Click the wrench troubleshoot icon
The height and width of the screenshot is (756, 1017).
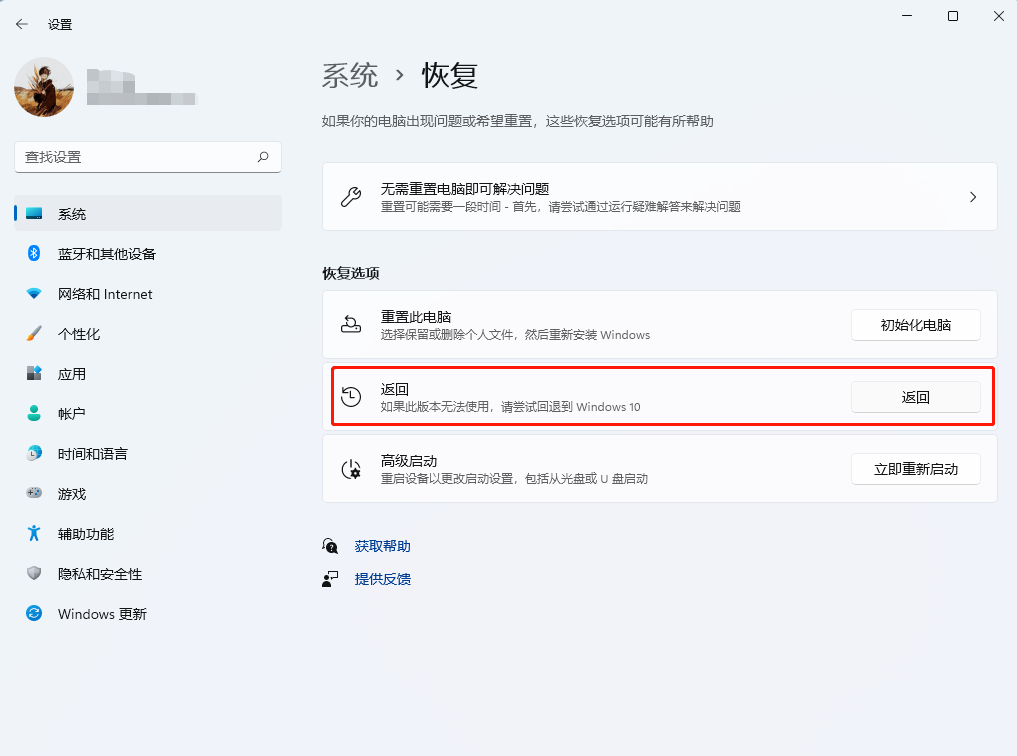point(351,196)
